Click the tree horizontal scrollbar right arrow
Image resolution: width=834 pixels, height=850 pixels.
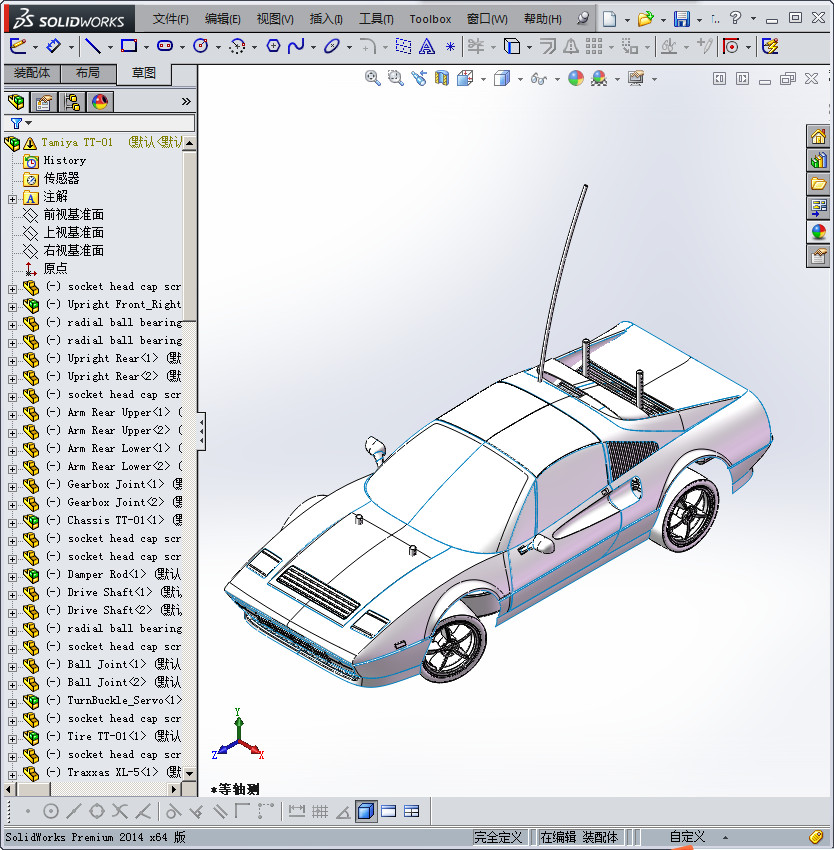click(174, 789)
